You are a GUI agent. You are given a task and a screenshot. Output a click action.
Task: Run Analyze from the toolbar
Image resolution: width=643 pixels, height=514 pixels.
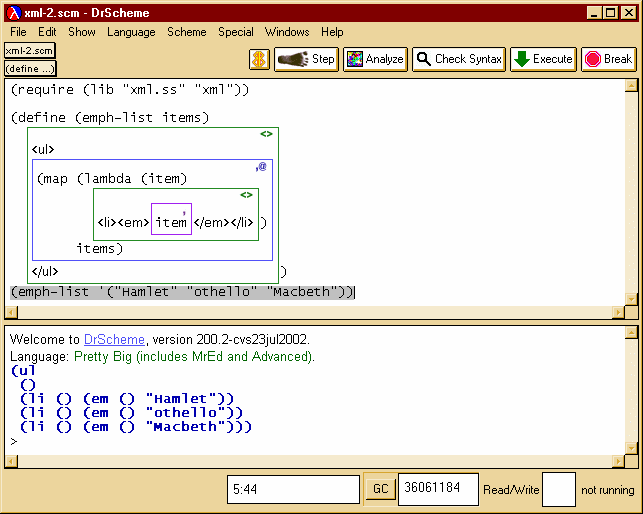375,59
